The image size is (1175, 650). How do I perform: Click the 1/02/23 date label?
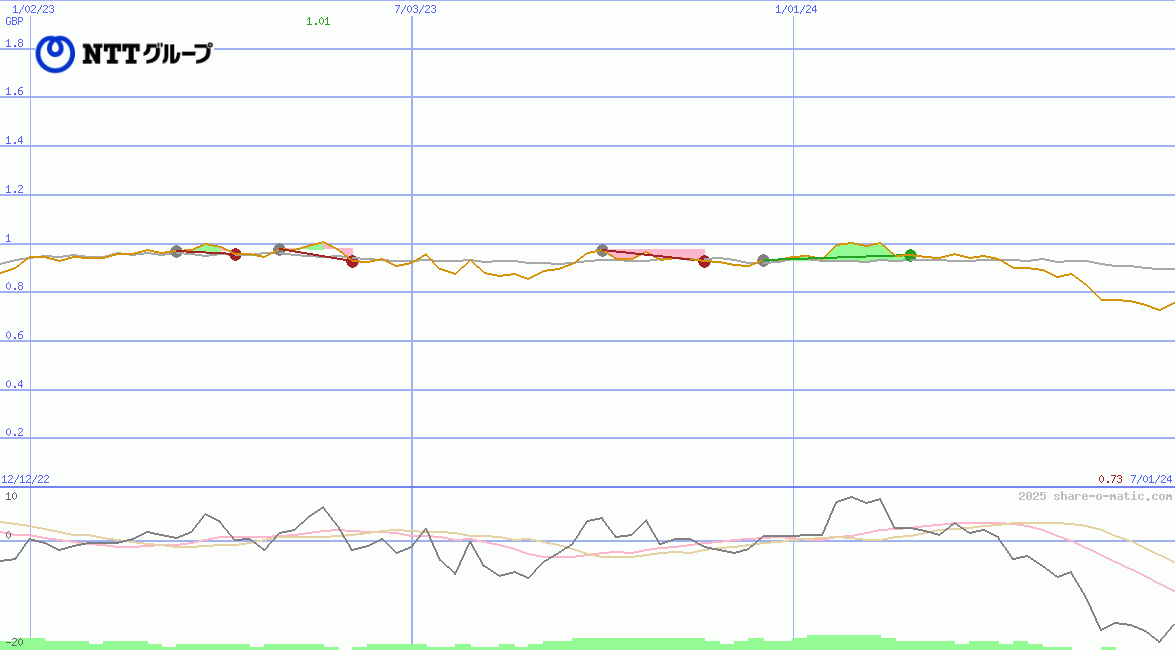click(33, 9)
